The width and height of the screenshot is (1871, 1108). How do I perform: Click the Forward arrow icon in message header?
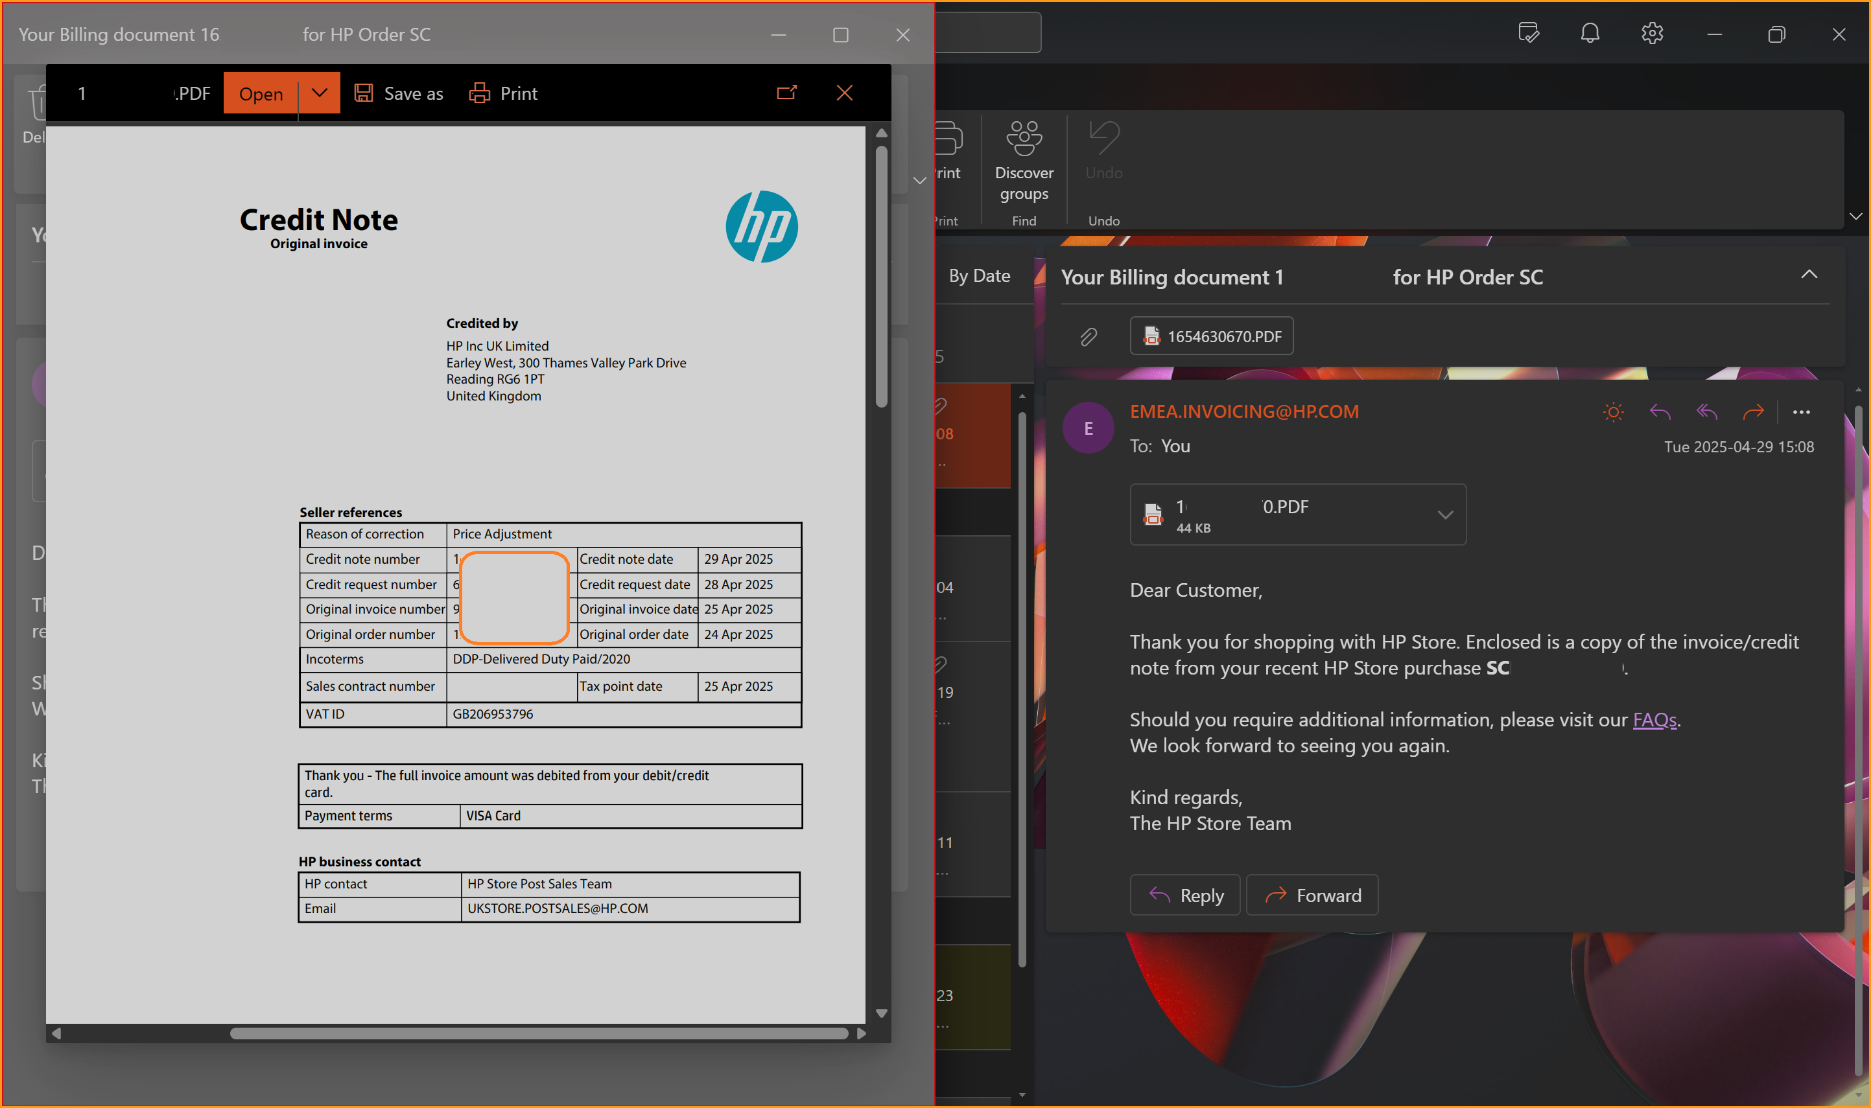click(1753, 412)
